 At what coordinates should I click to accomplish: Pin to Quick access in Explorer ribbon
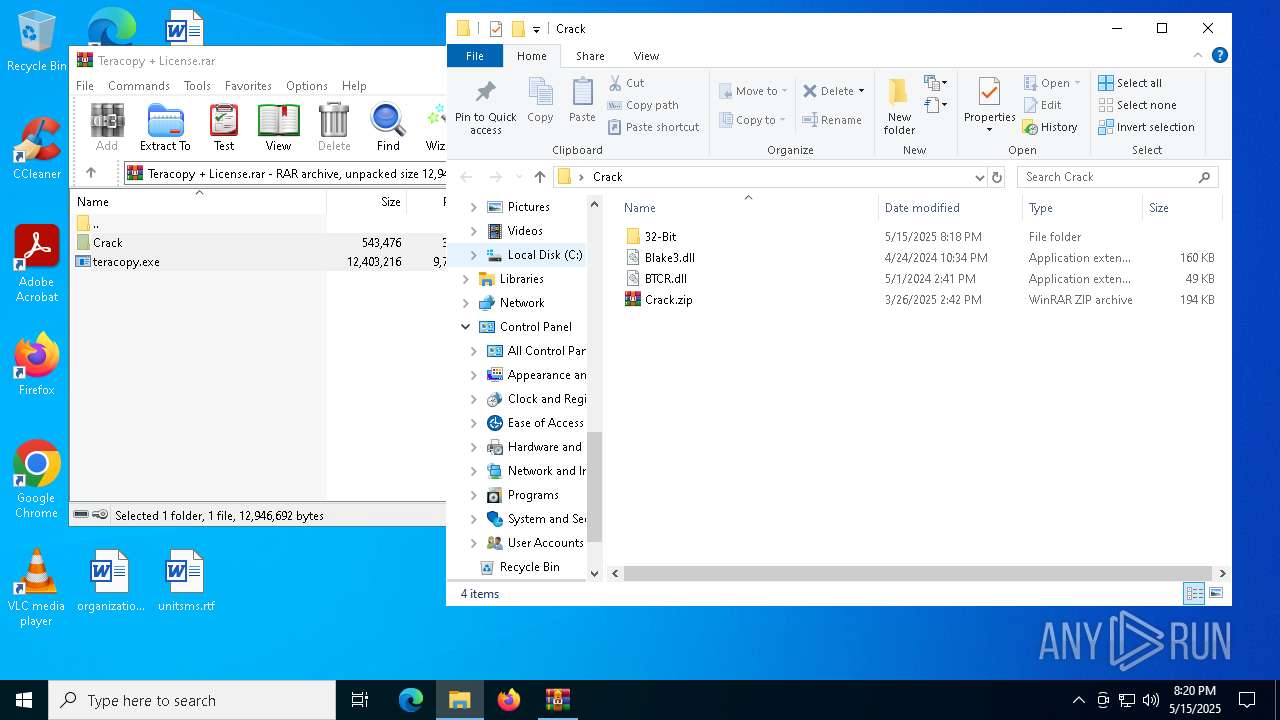point(485,107)
